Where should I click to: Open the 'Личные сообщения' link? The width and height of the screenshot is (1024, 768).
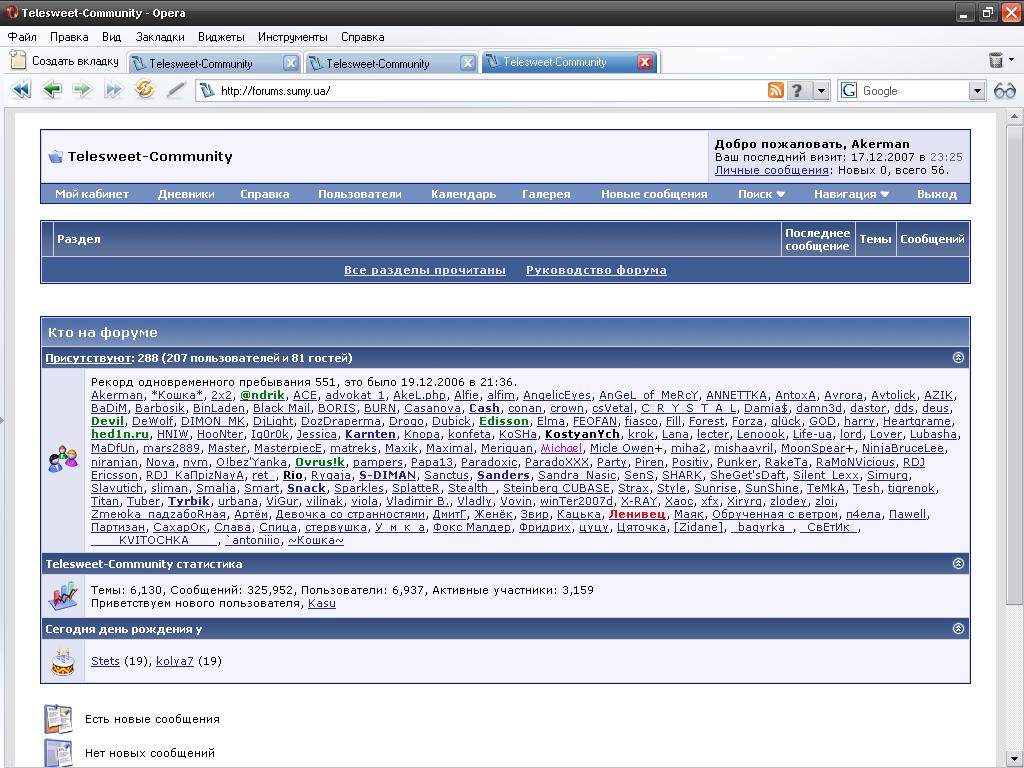pos(771,170)
